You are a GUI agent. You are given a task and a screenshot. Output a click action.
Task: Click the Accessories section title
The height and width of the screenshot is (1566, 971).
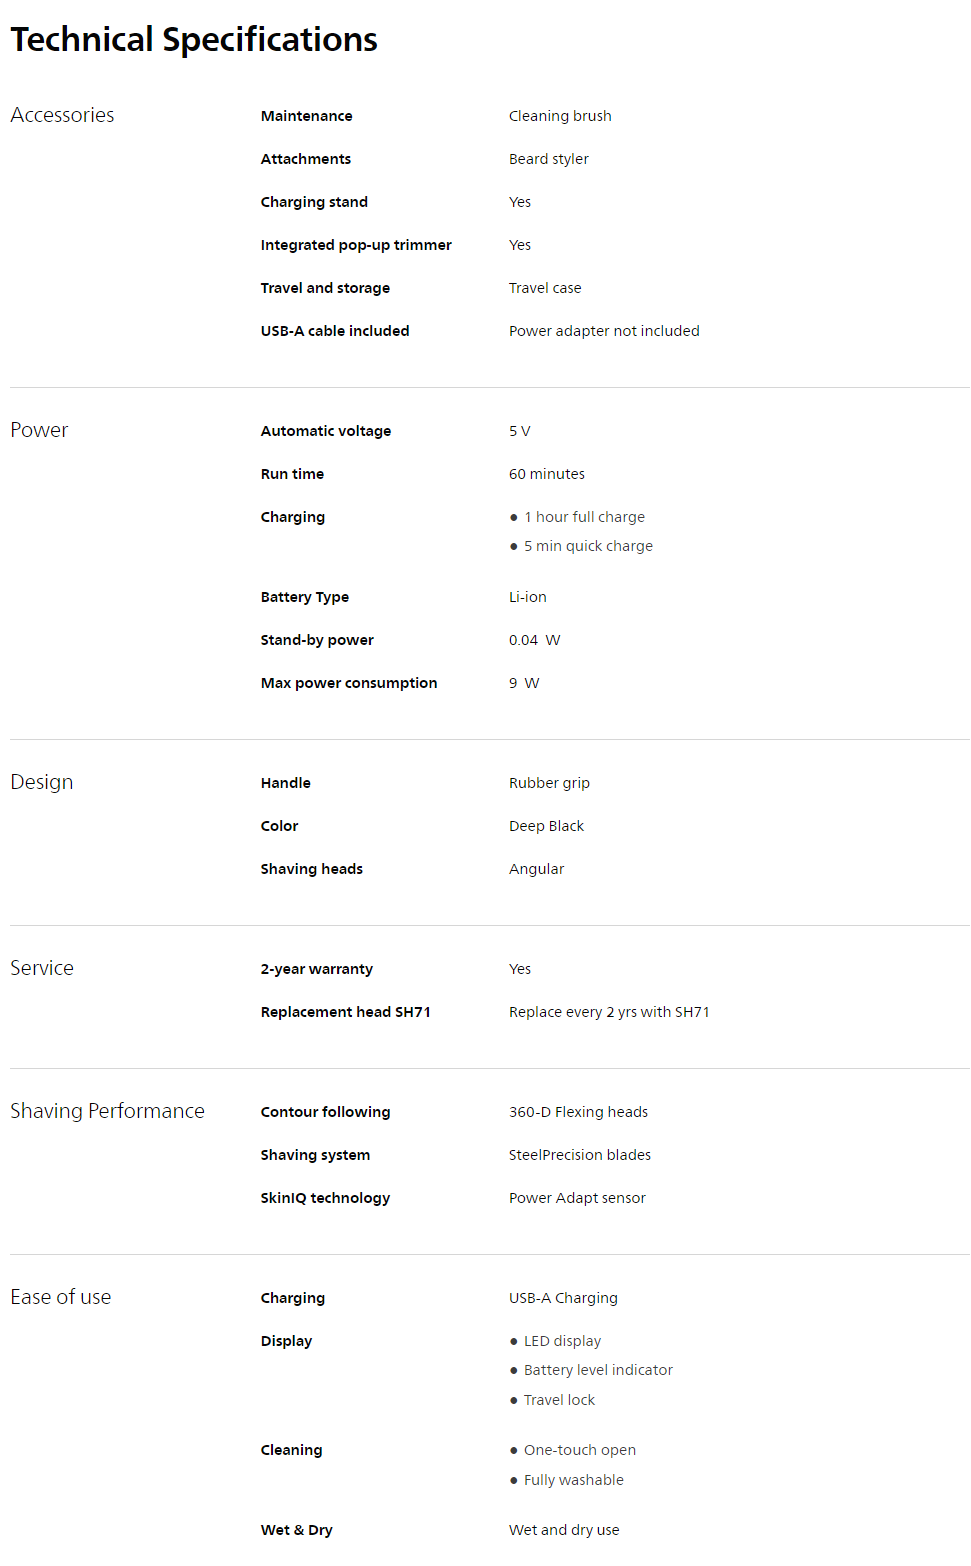coord(62,115)
